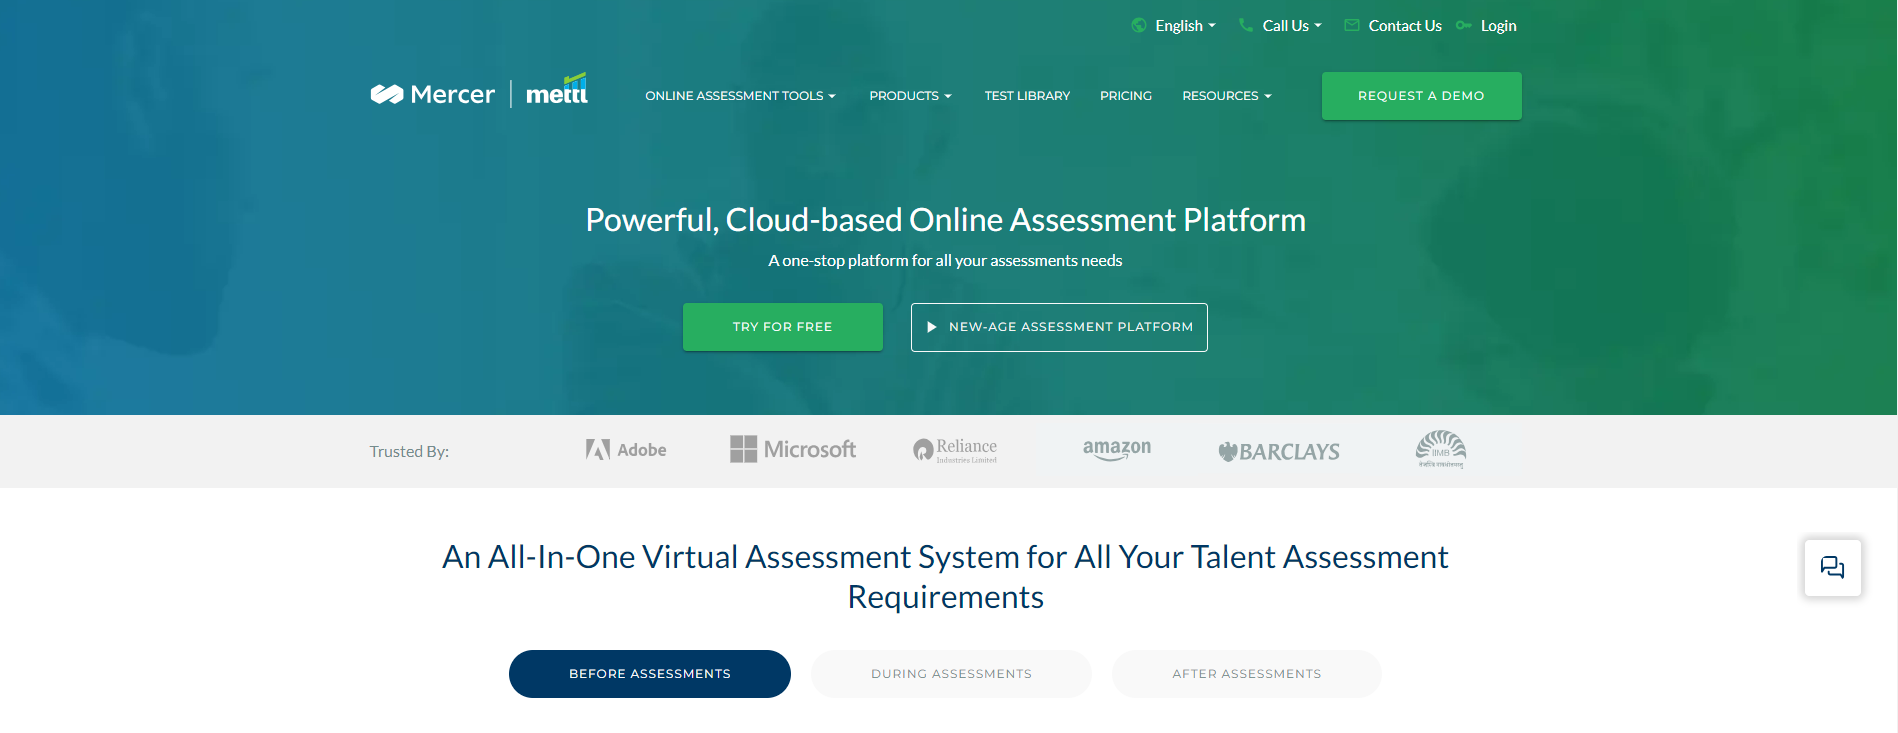Click the key icon beside Login

[1464, 26]
